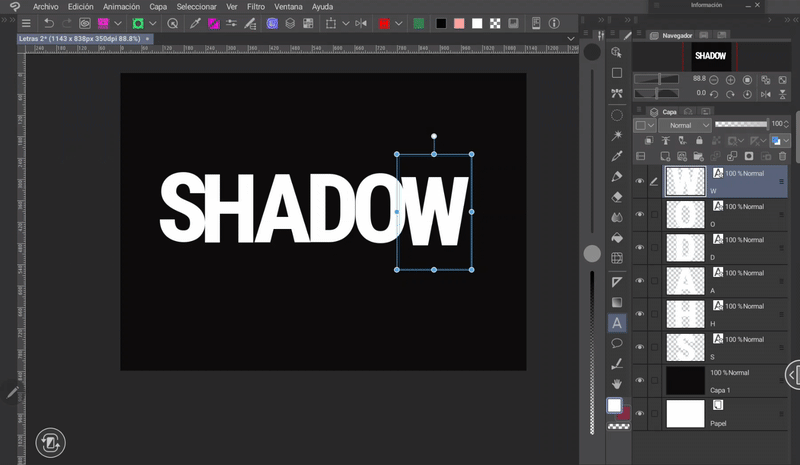Image resolution: width=800 pixels, height=465 pixels.
Task: Select the Text tool in the toolbar
Action: (617, 323)
